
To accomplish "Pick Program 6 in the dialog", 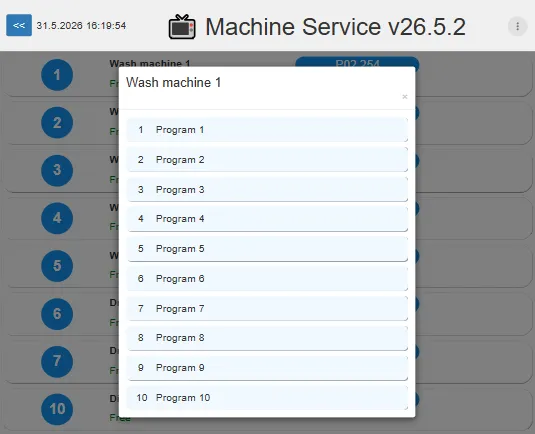I will pyautogui.click(x=267, y=279).
